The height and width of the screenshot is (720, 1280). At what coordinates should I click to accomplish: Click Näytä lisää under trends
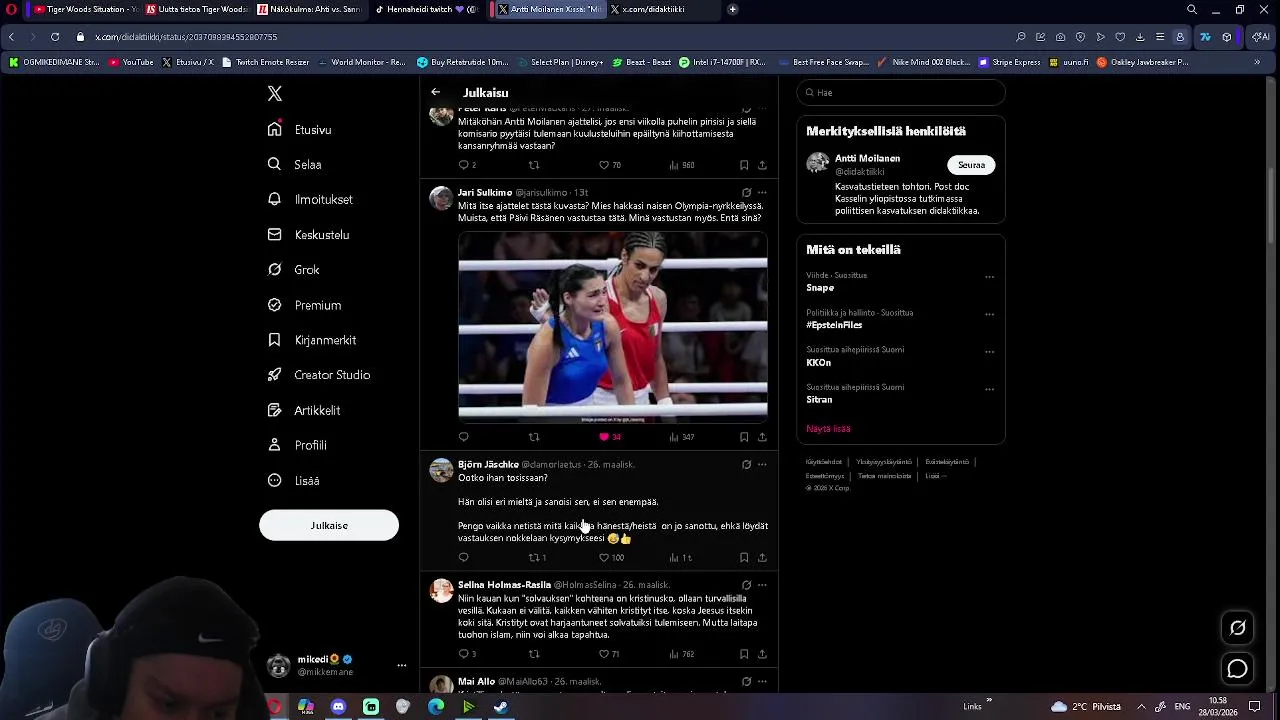point(828,428)
